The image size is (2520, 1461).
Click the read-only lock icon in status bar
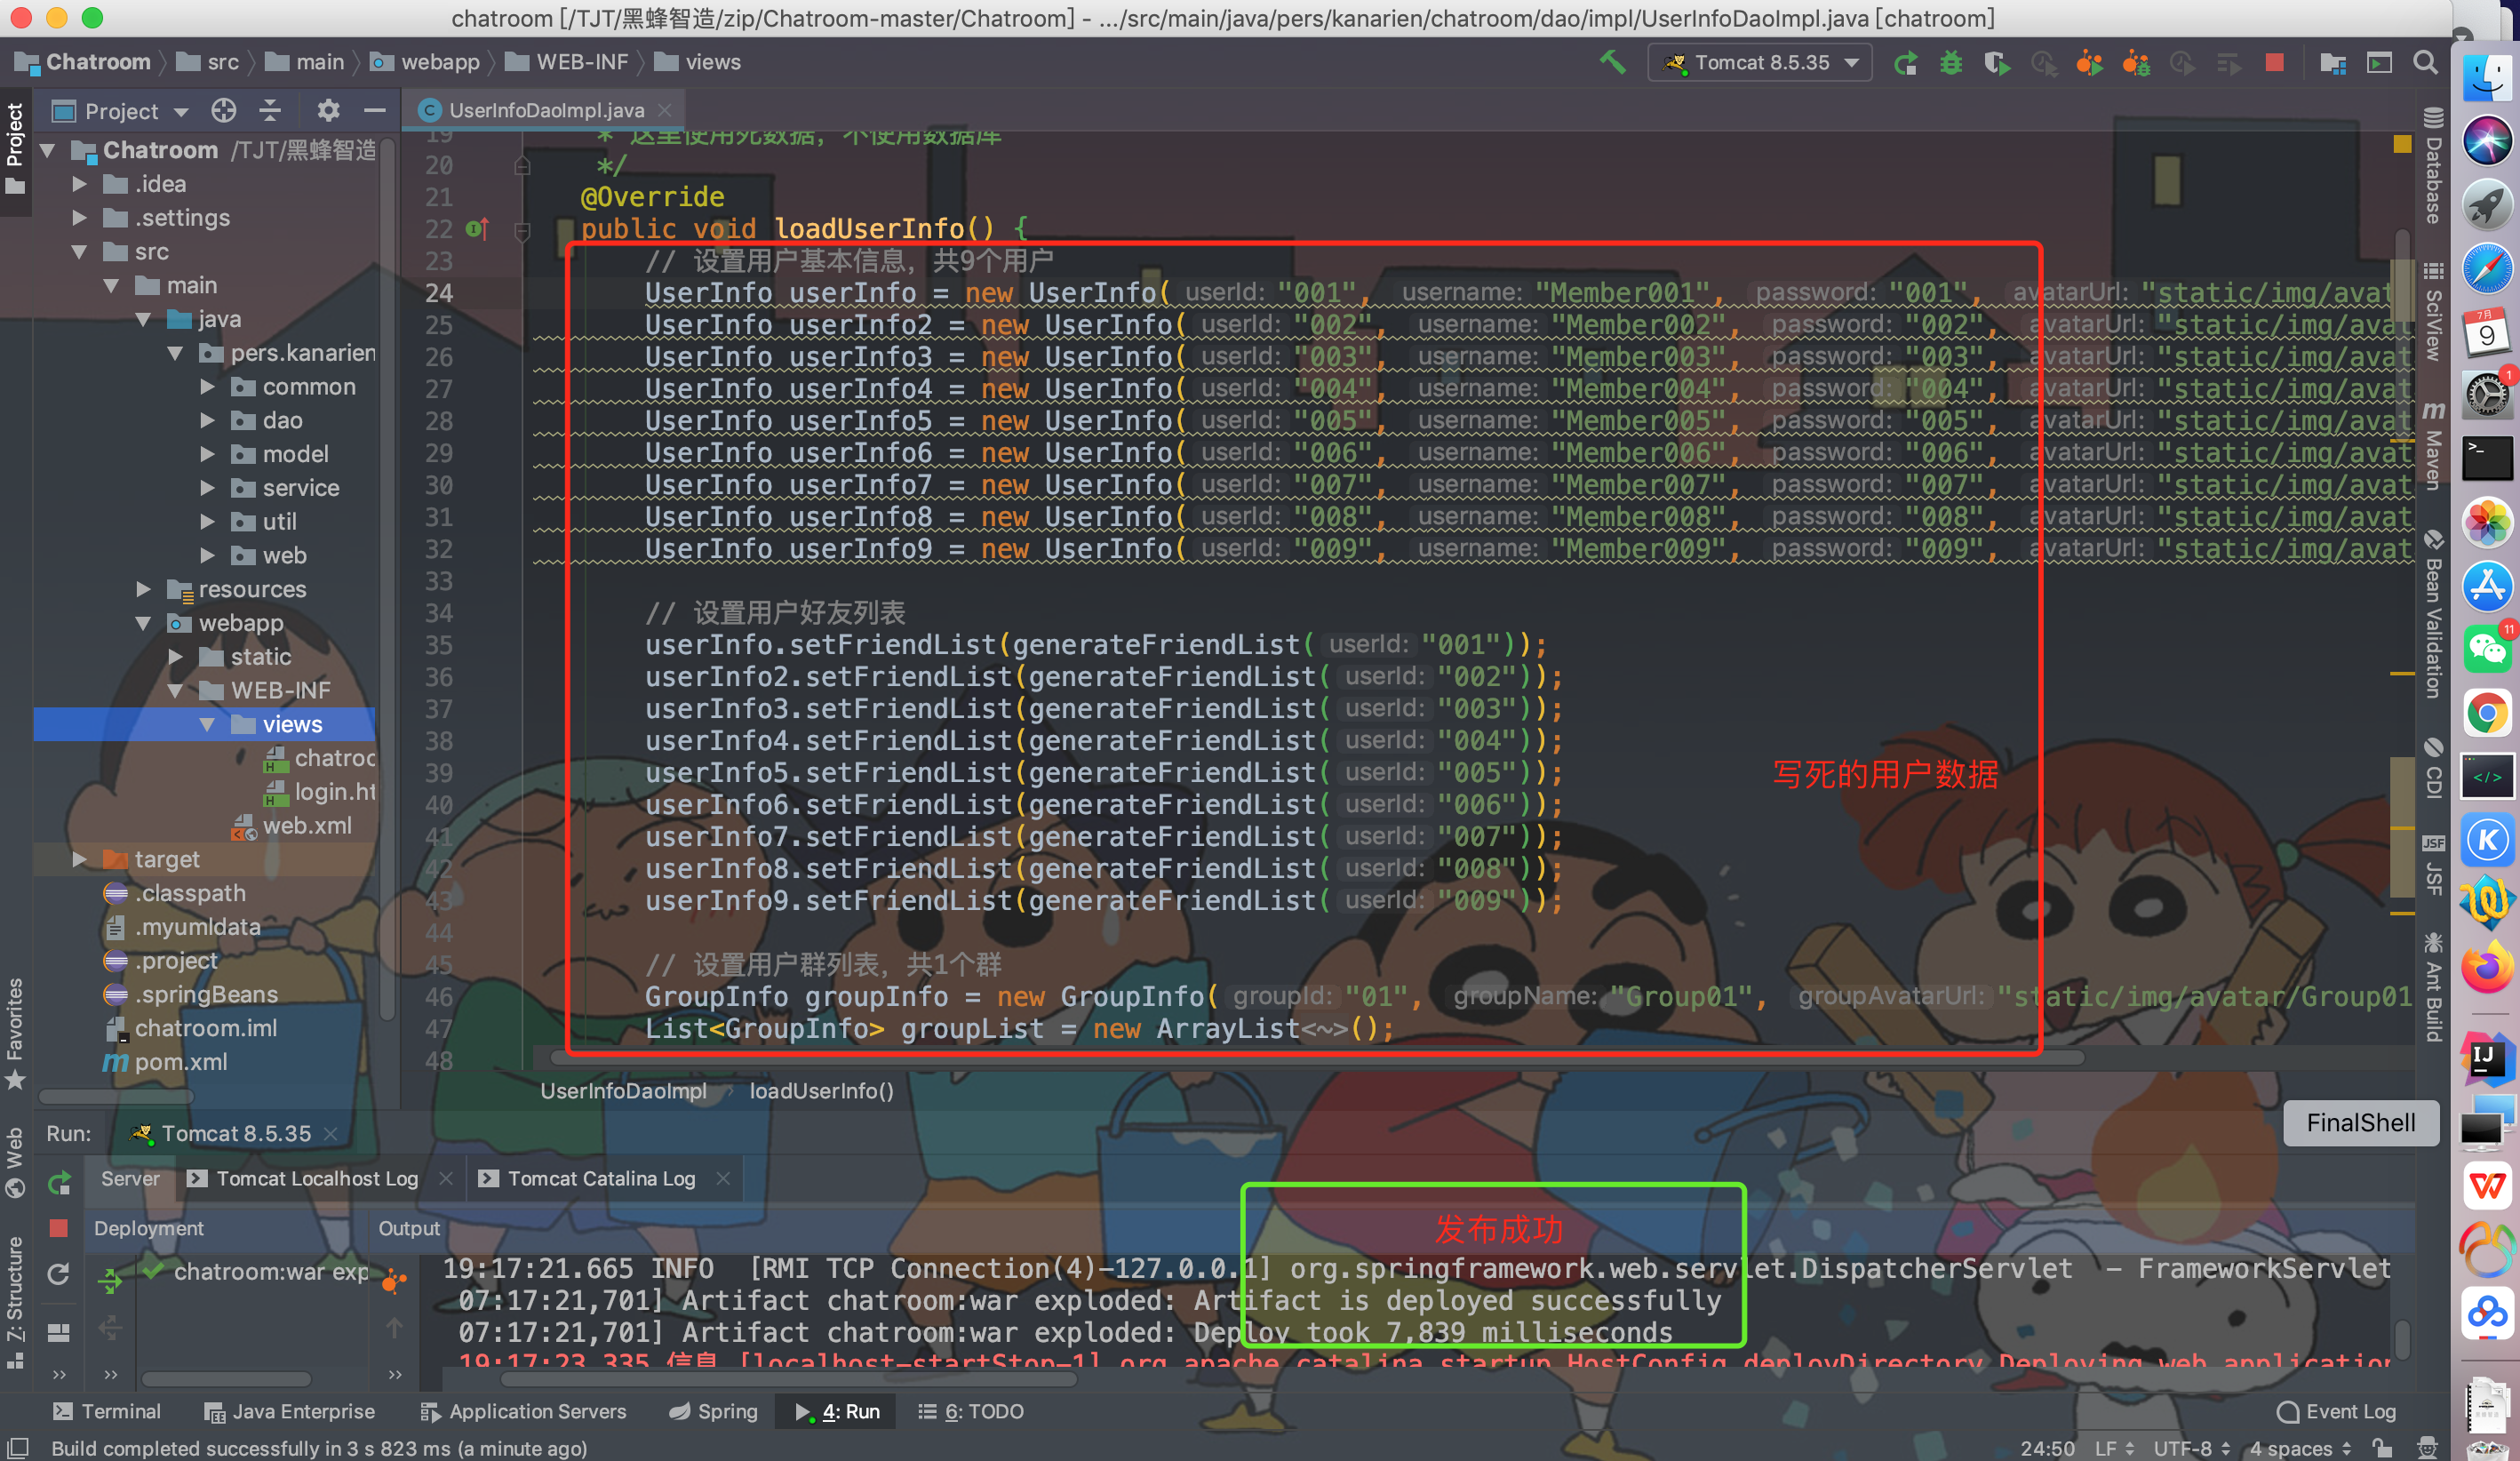click(x=2383, y=1448)
